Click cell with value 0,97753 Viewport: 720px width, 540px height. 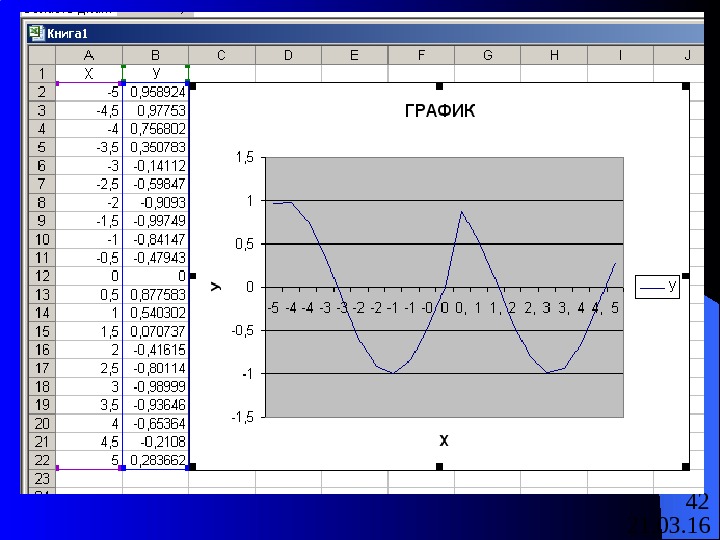point(155,110)
